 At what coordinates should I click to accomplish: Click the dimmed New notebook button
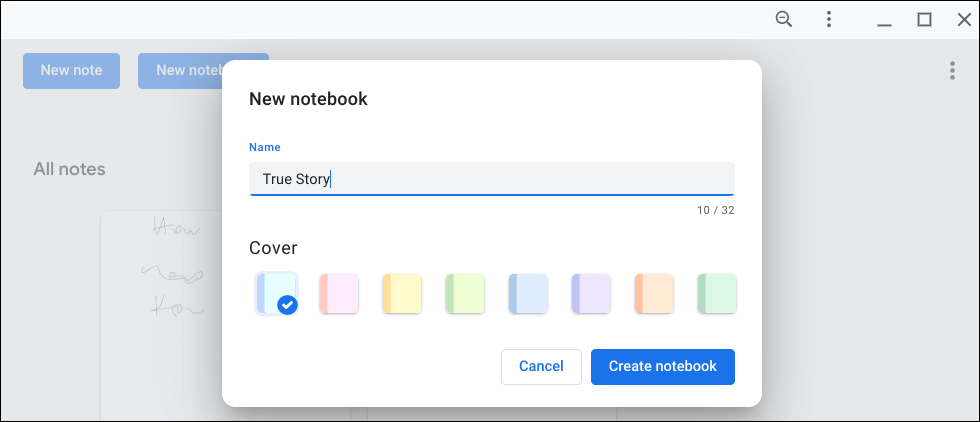180,70
